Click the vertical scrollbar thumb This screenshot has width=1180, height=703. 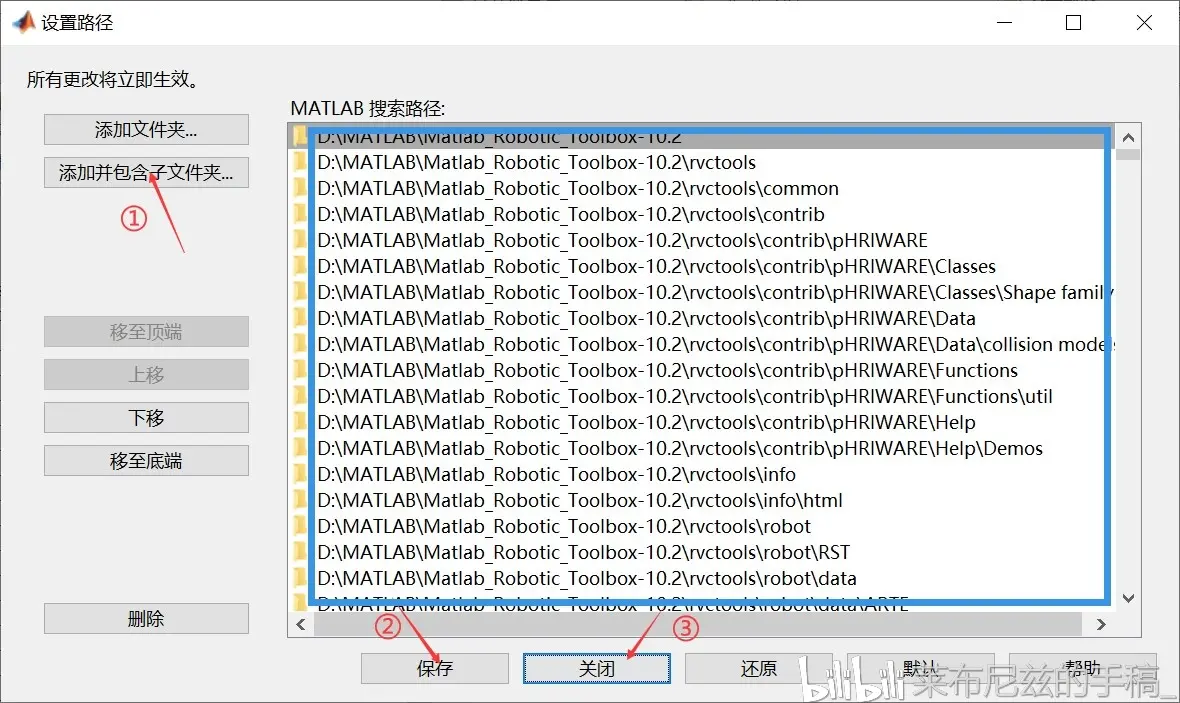(1128, 154)
